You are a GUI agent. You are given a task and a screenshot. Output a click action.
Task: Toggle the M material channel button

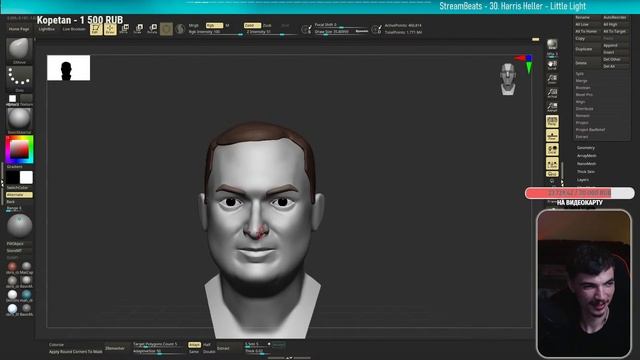pos(227,25)
